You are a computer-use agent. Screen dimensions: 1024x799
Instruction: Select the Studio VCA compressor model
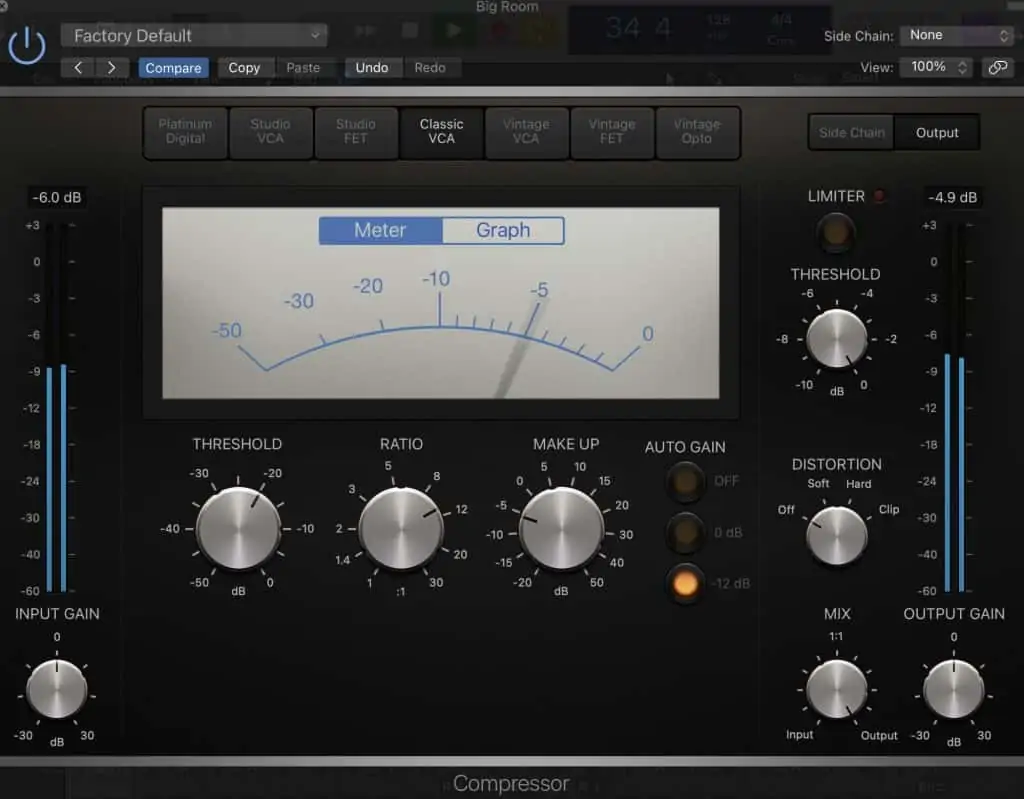(270, 132)
